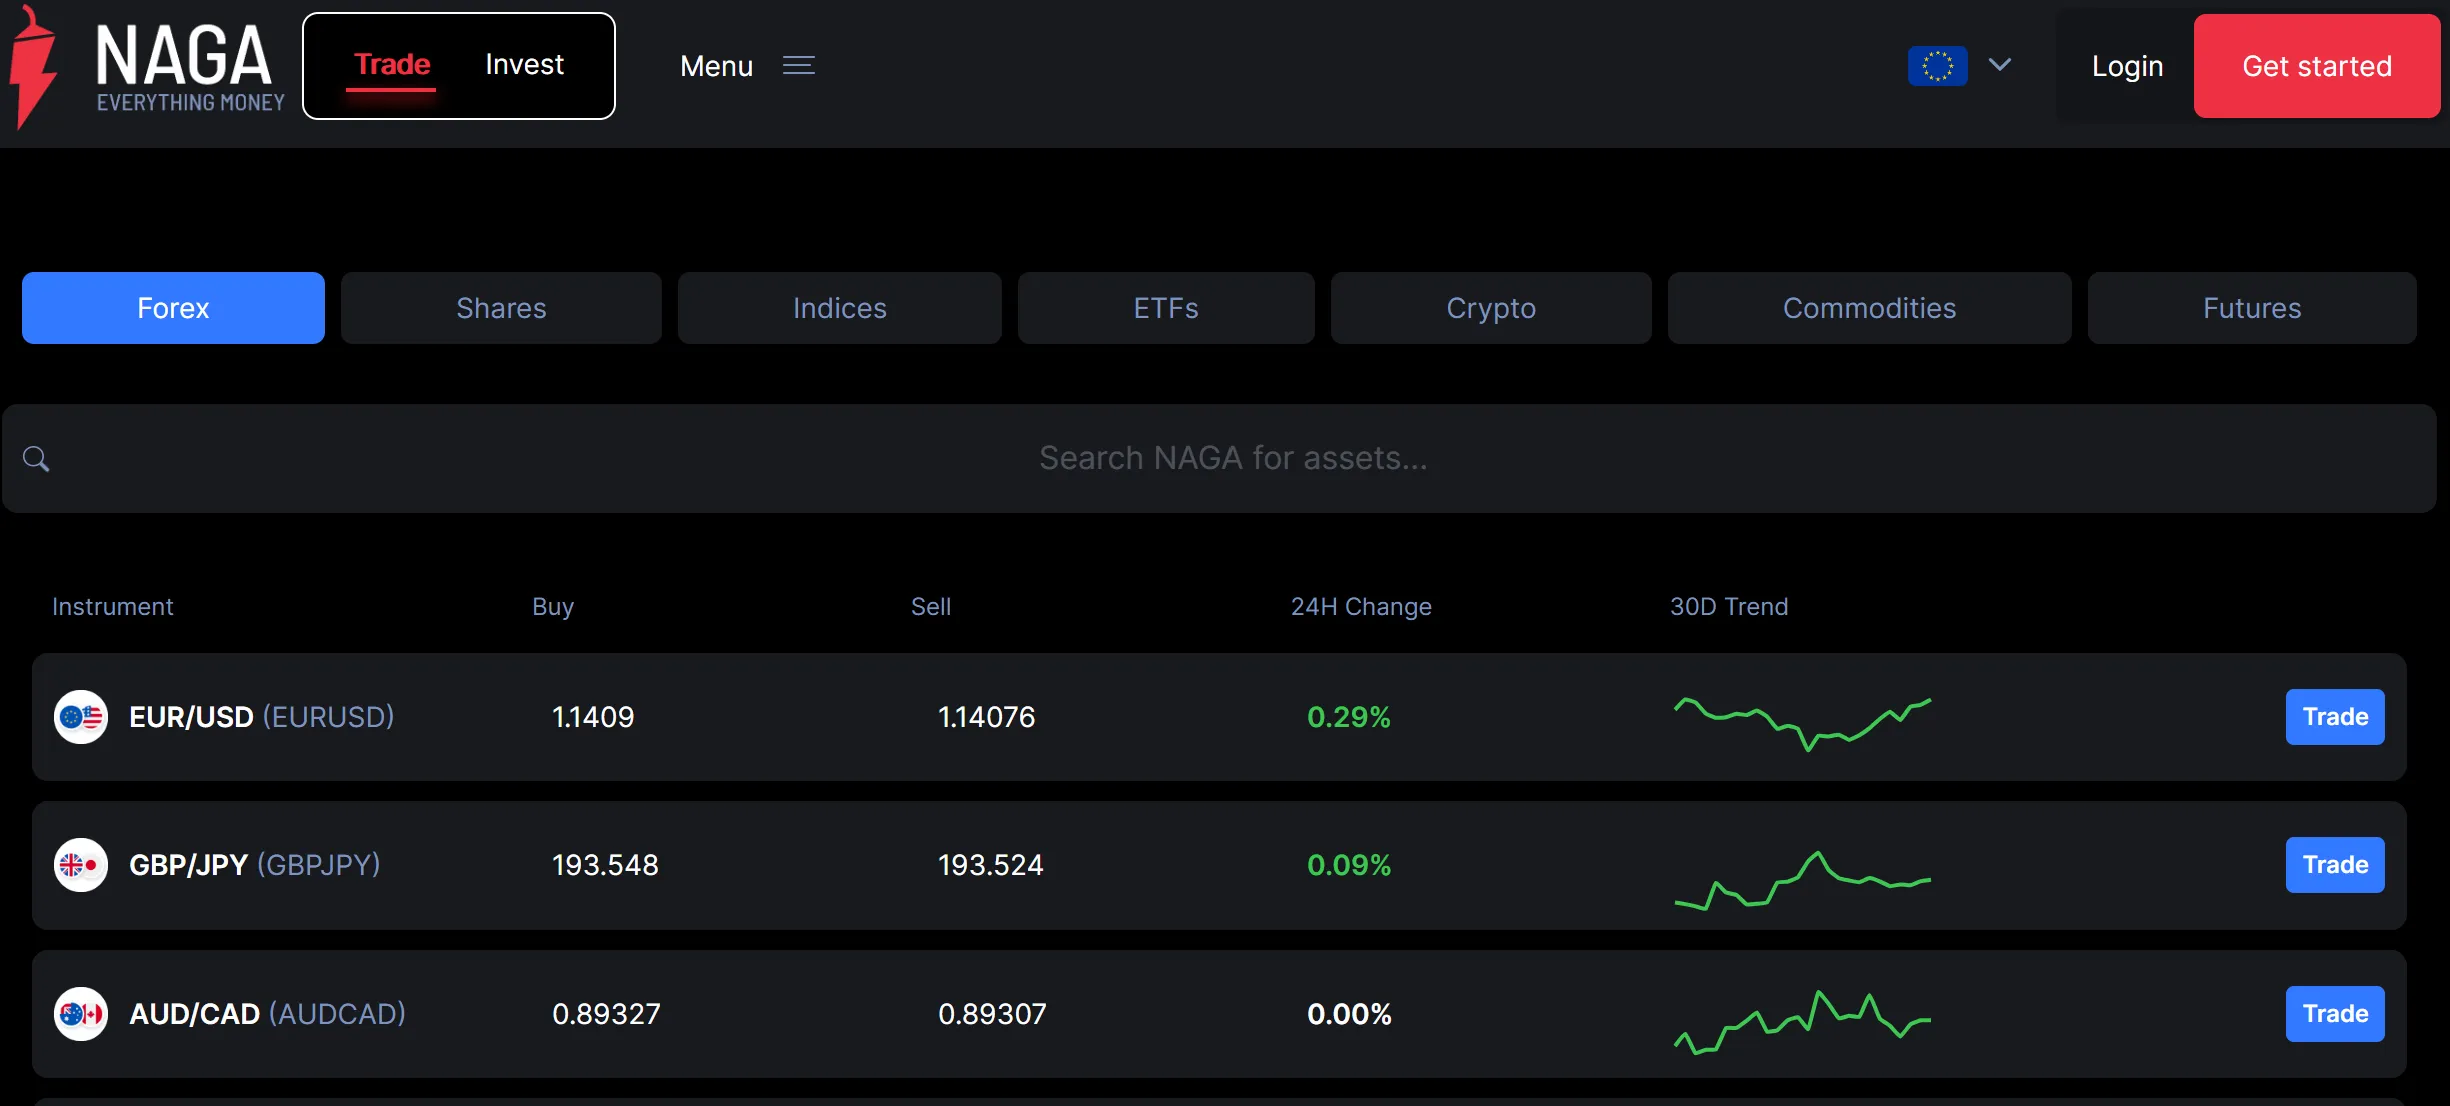Click the GBP/JPY buy price 193.548
This screenshot has width=2450, height=1106.
point(605,865)
